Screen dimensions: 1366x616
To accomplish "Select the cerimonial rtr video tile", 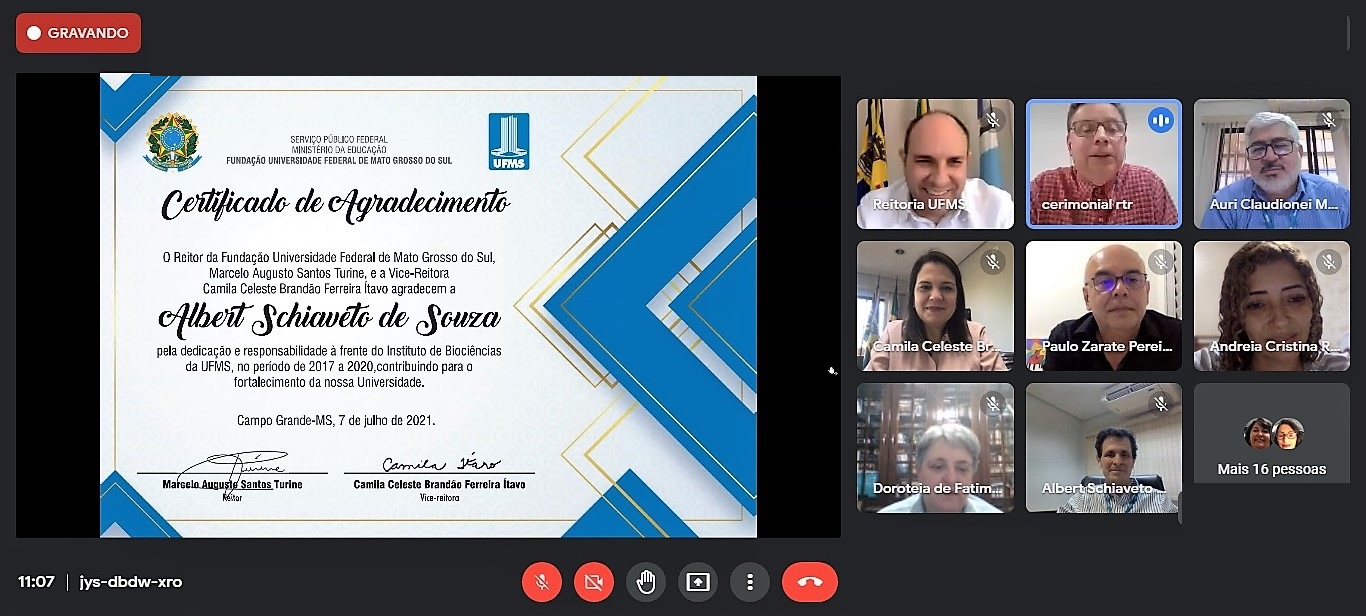I will pyautogui.click(x=1103, y=164).
